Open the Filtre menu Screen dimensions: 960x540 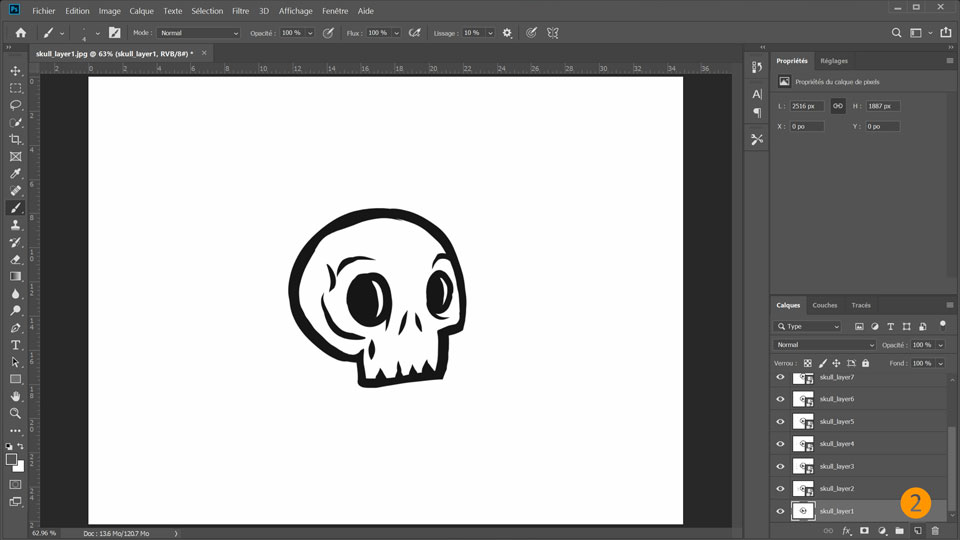coord(240,11)
